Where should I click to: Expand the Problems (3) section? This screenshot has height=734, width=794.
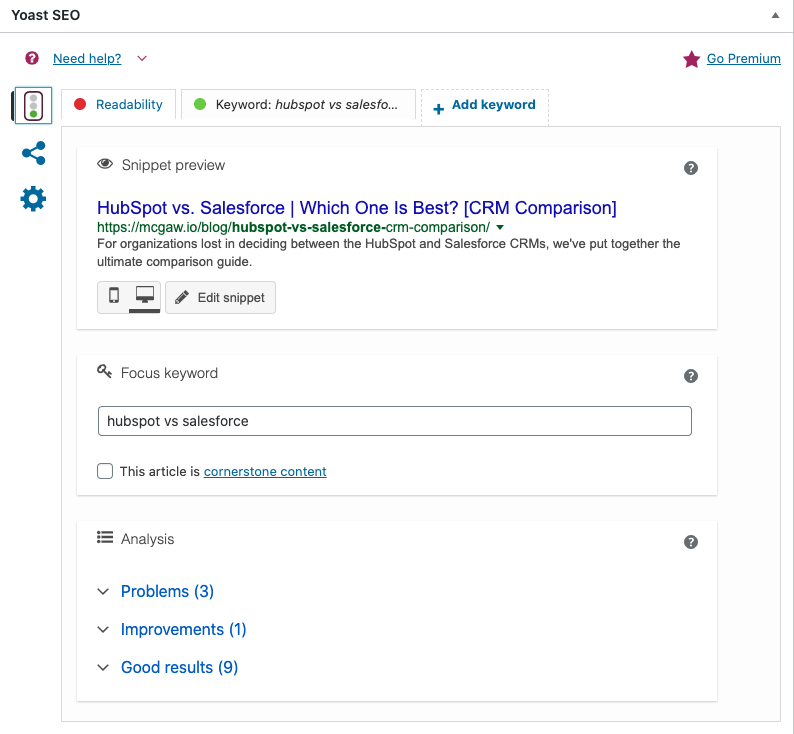(167, 591)
